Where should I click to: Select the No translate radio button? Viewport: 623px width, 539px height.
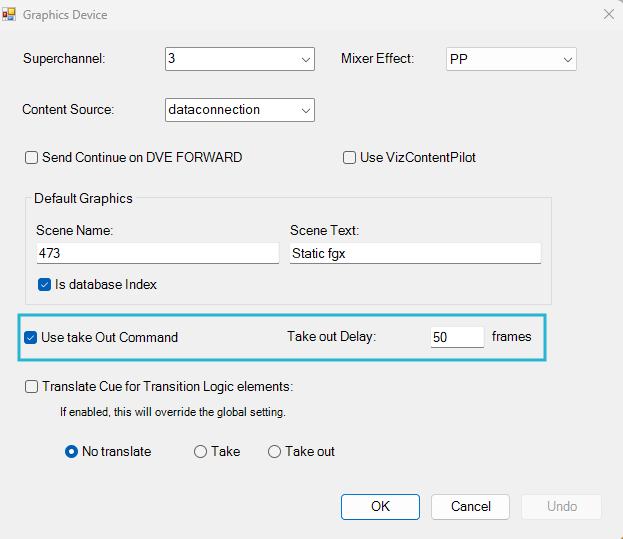(x=72, y=452)
